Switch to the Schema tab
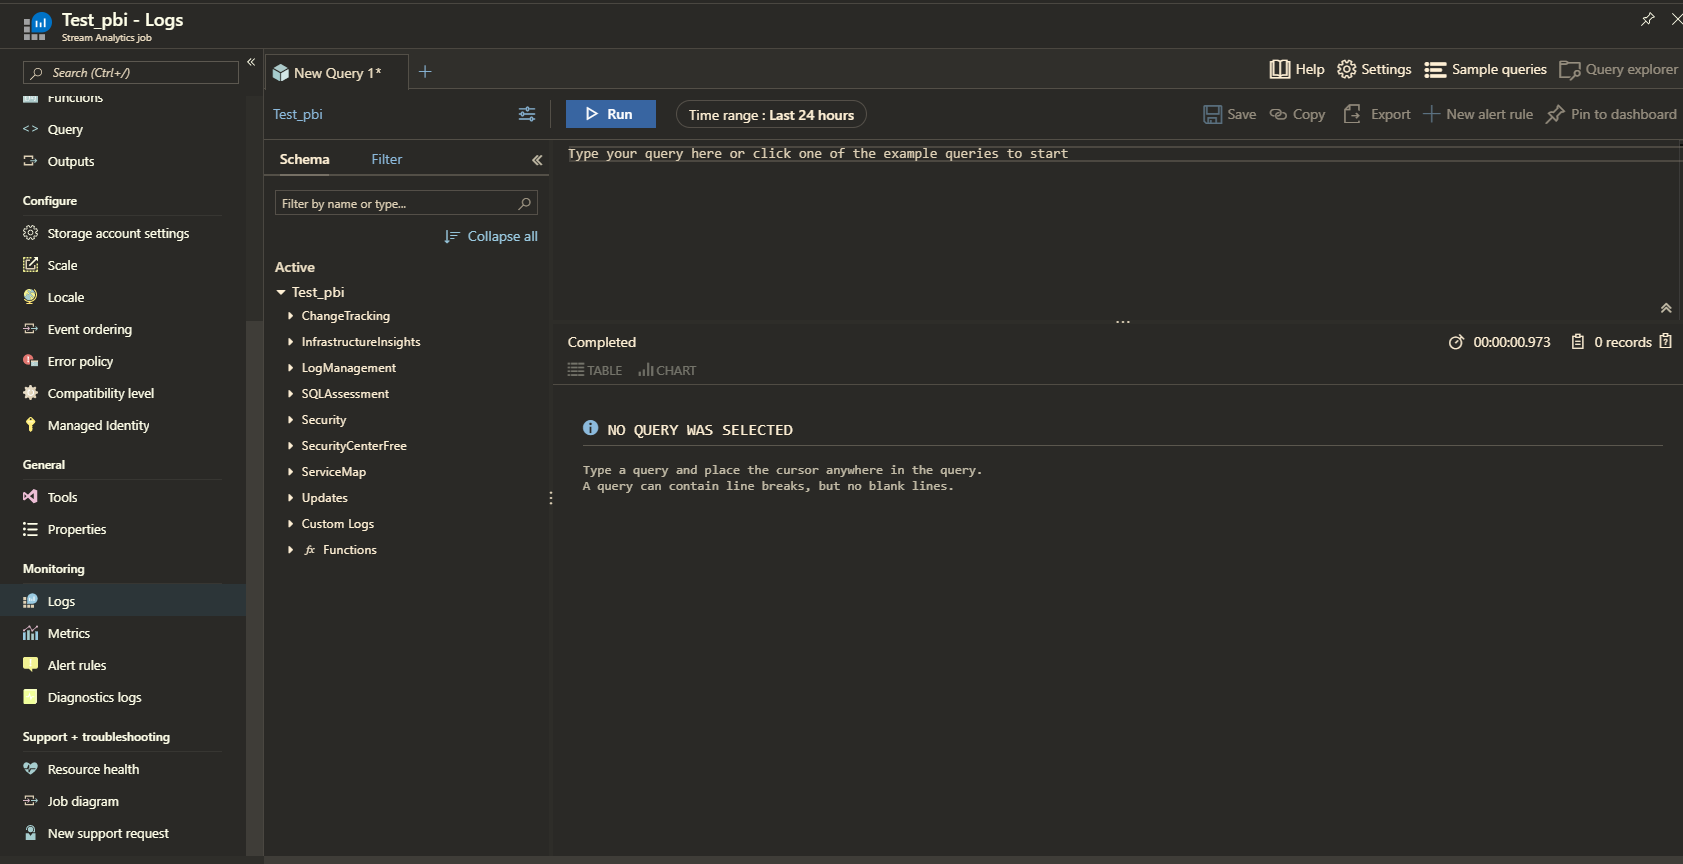Screen dimensions: 1683x864 pyautogui.click(x=304, y=159)
